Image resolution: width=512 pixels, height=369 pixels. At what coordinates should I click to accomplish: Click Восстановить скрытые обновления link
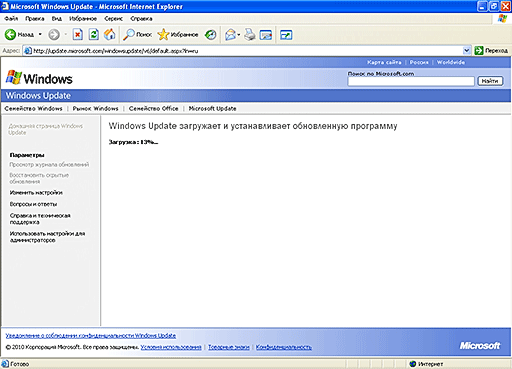click(39, 178)
